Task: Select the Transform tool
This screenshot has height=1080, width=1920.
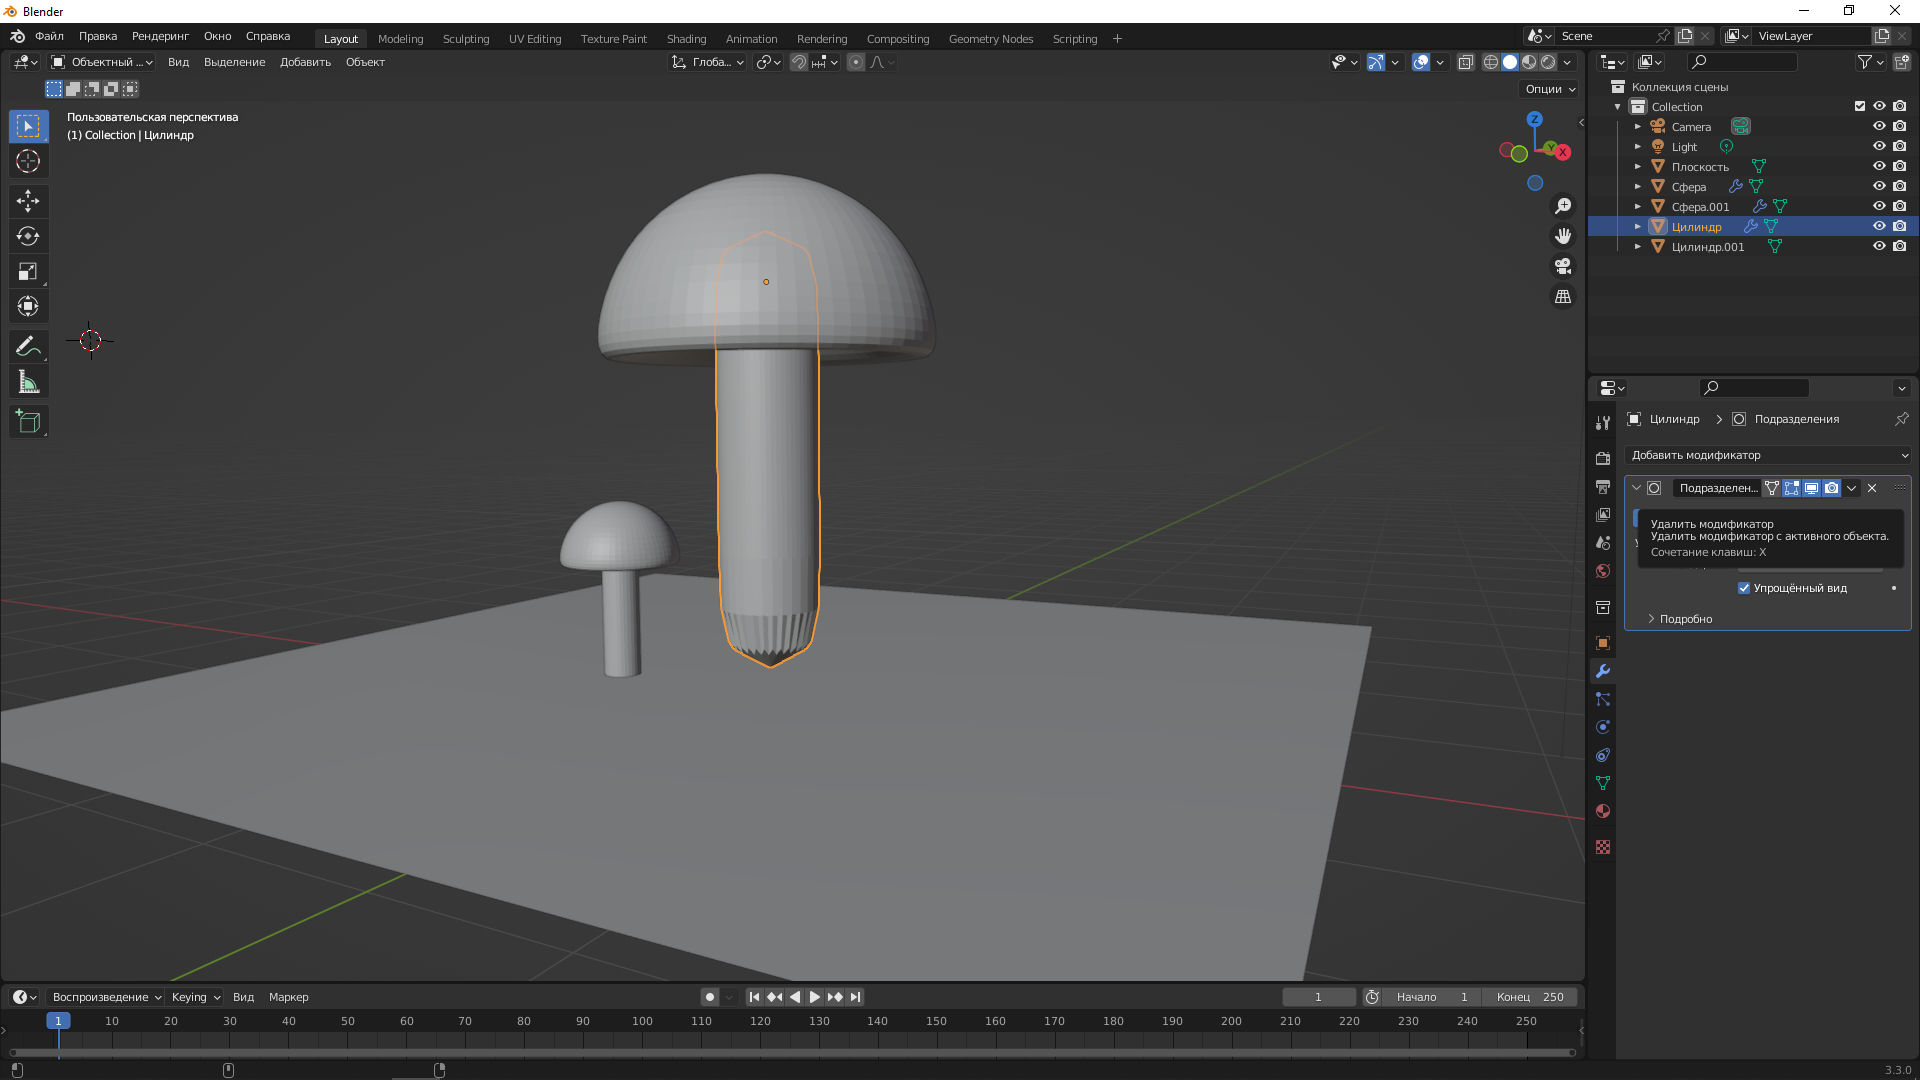Action: [x=28, y=306]
